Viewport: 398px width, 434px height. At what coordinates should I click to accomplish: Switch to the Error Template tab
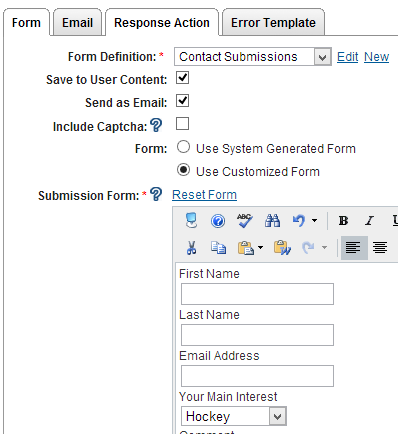273,23
